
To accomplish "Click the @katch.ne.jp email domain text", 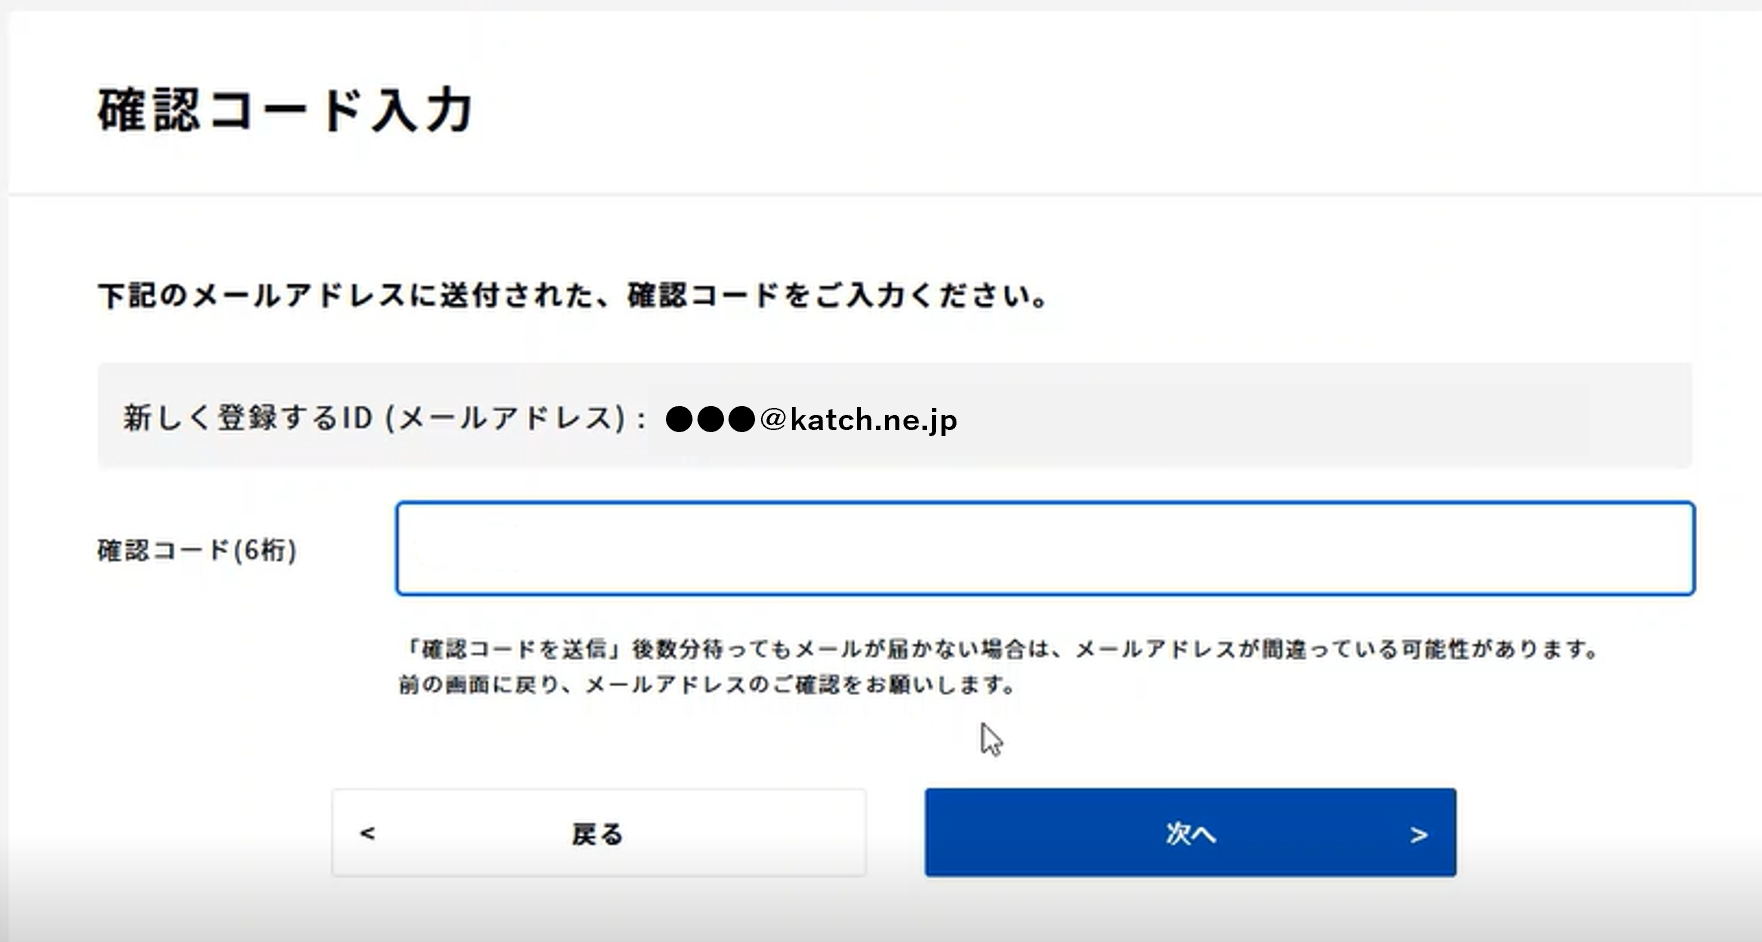I will click(x=859, y=420).
